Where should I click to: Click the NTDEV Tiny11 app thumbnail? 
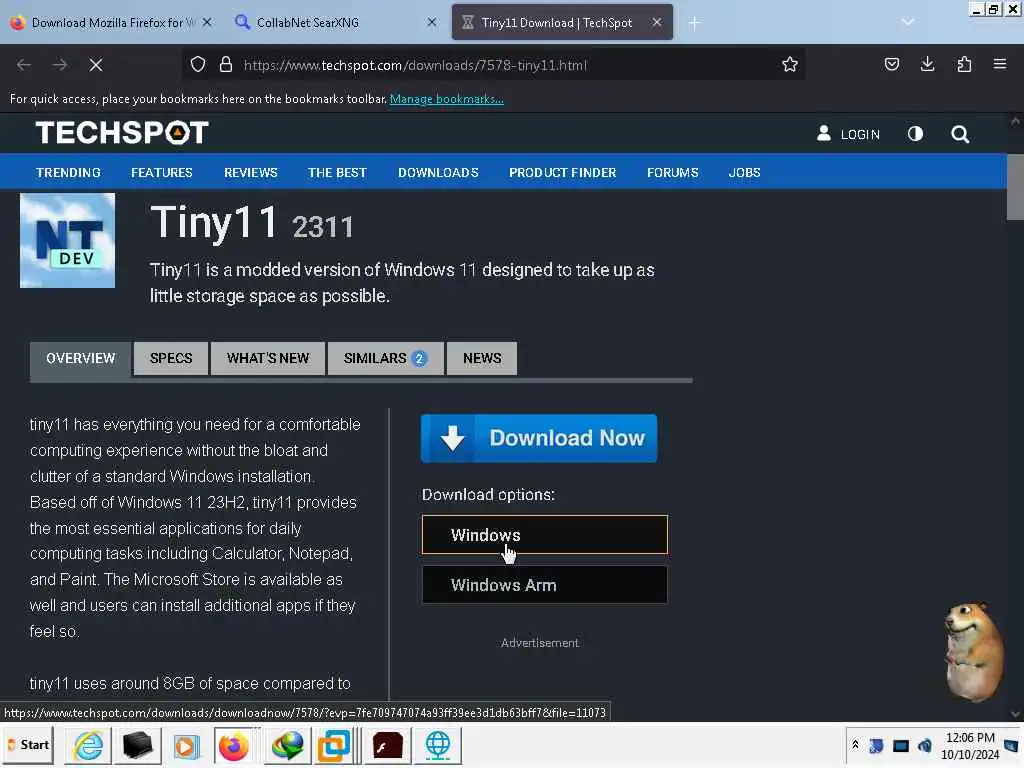(67, 240)
